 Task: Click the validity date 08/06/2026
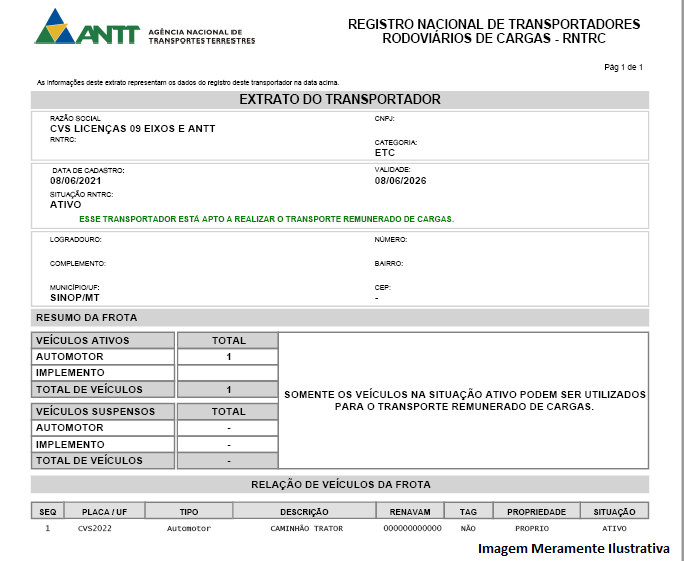click(400, 181)
